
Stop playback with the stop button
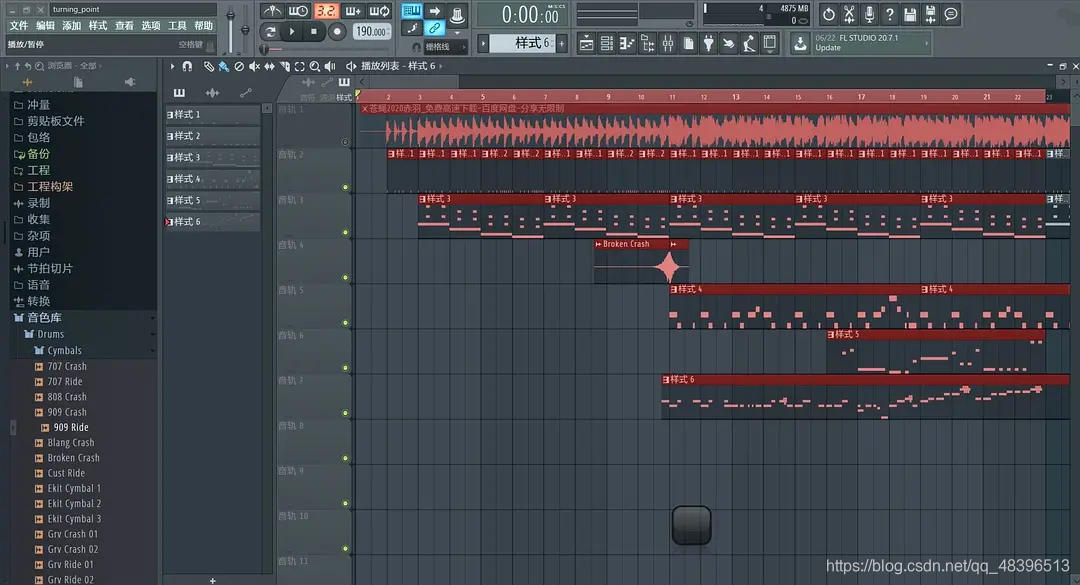pyautogui.click(x=314, y=32)
